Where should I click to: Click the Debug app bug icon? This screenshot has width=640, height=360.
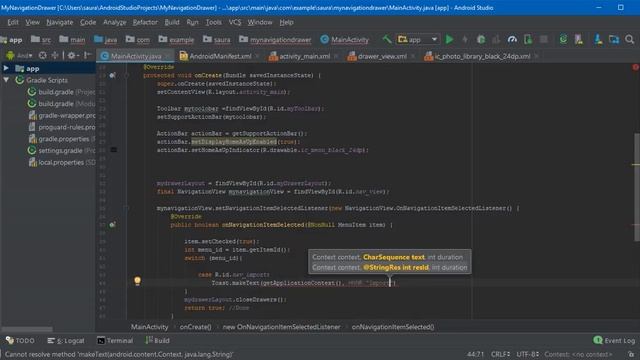[x=481, y=39]
